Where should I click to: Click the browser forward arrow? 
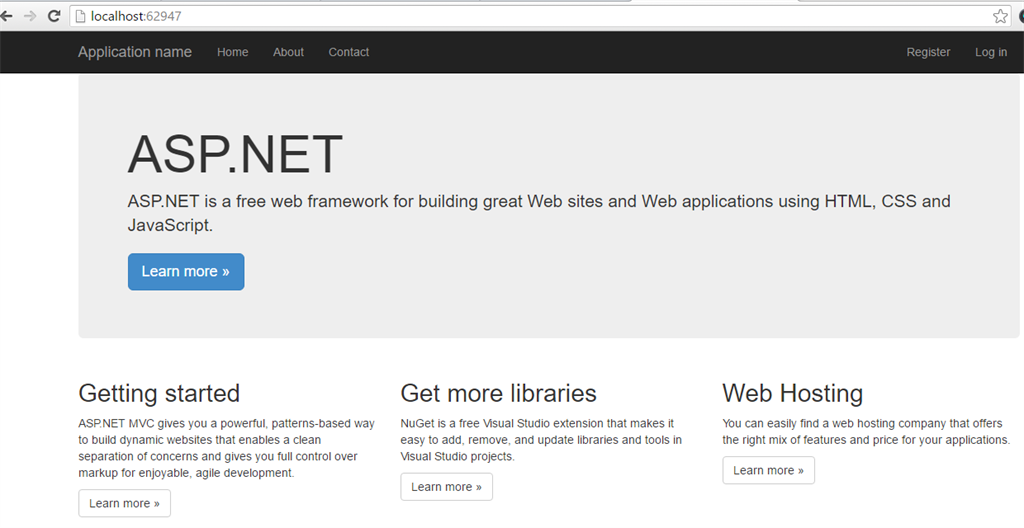29,16
